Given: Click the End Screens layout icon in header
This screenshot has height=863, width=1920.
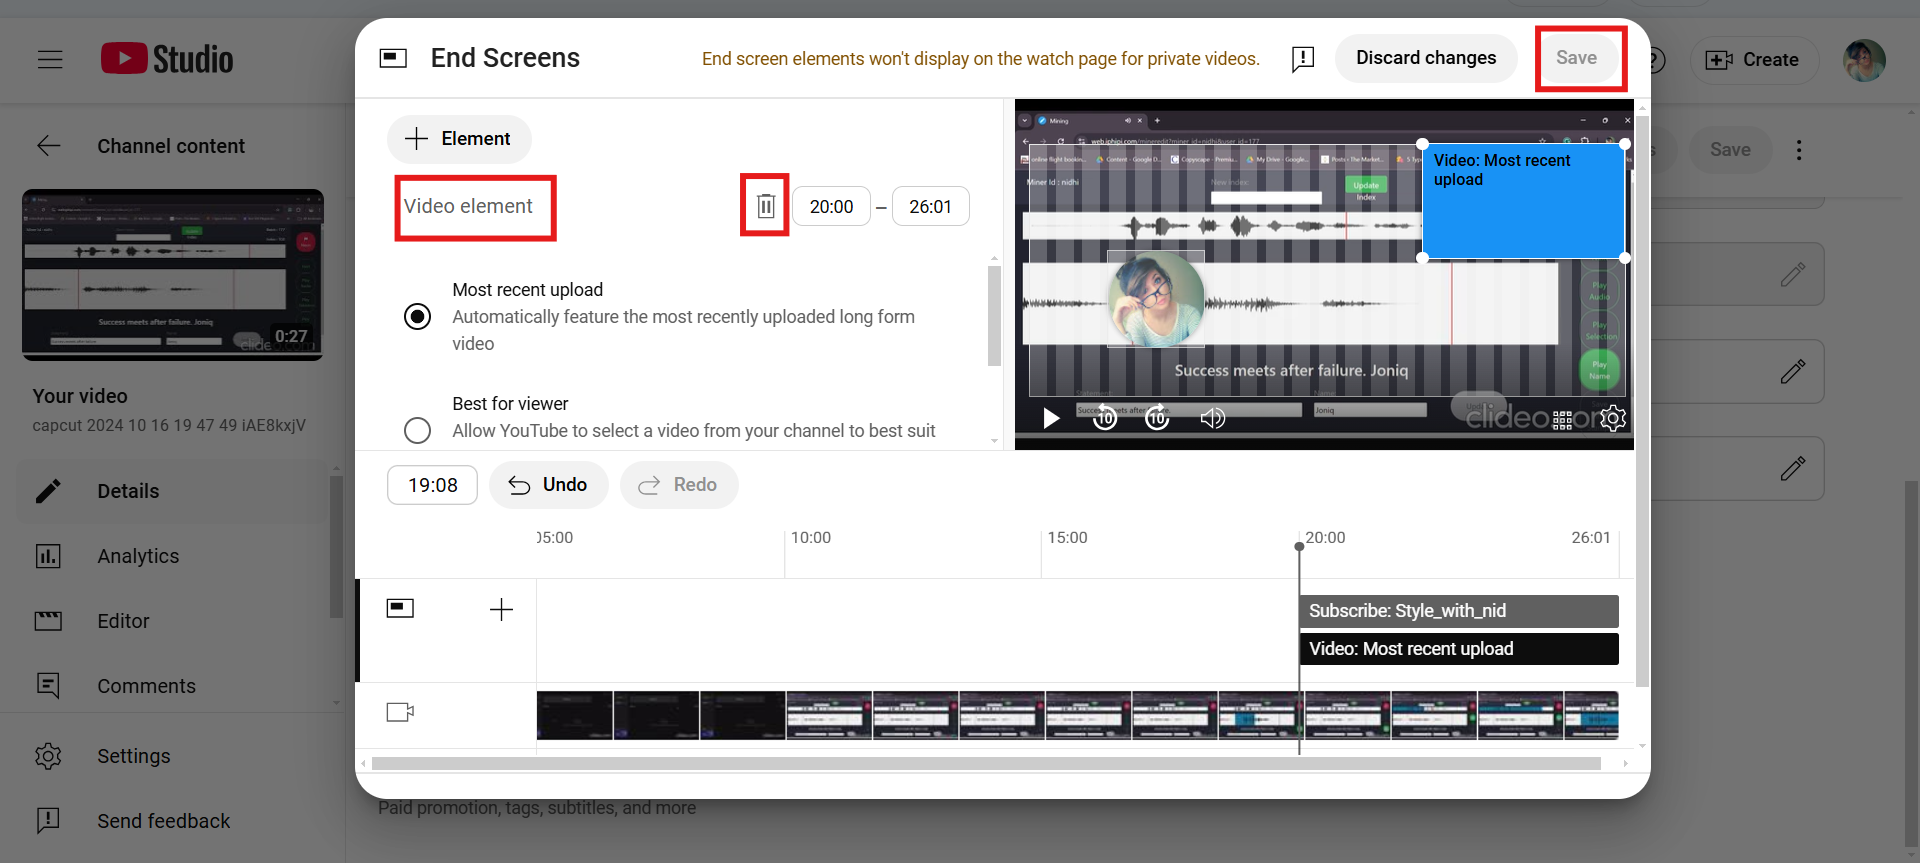Looking at the screenshot, I should 393,58.
